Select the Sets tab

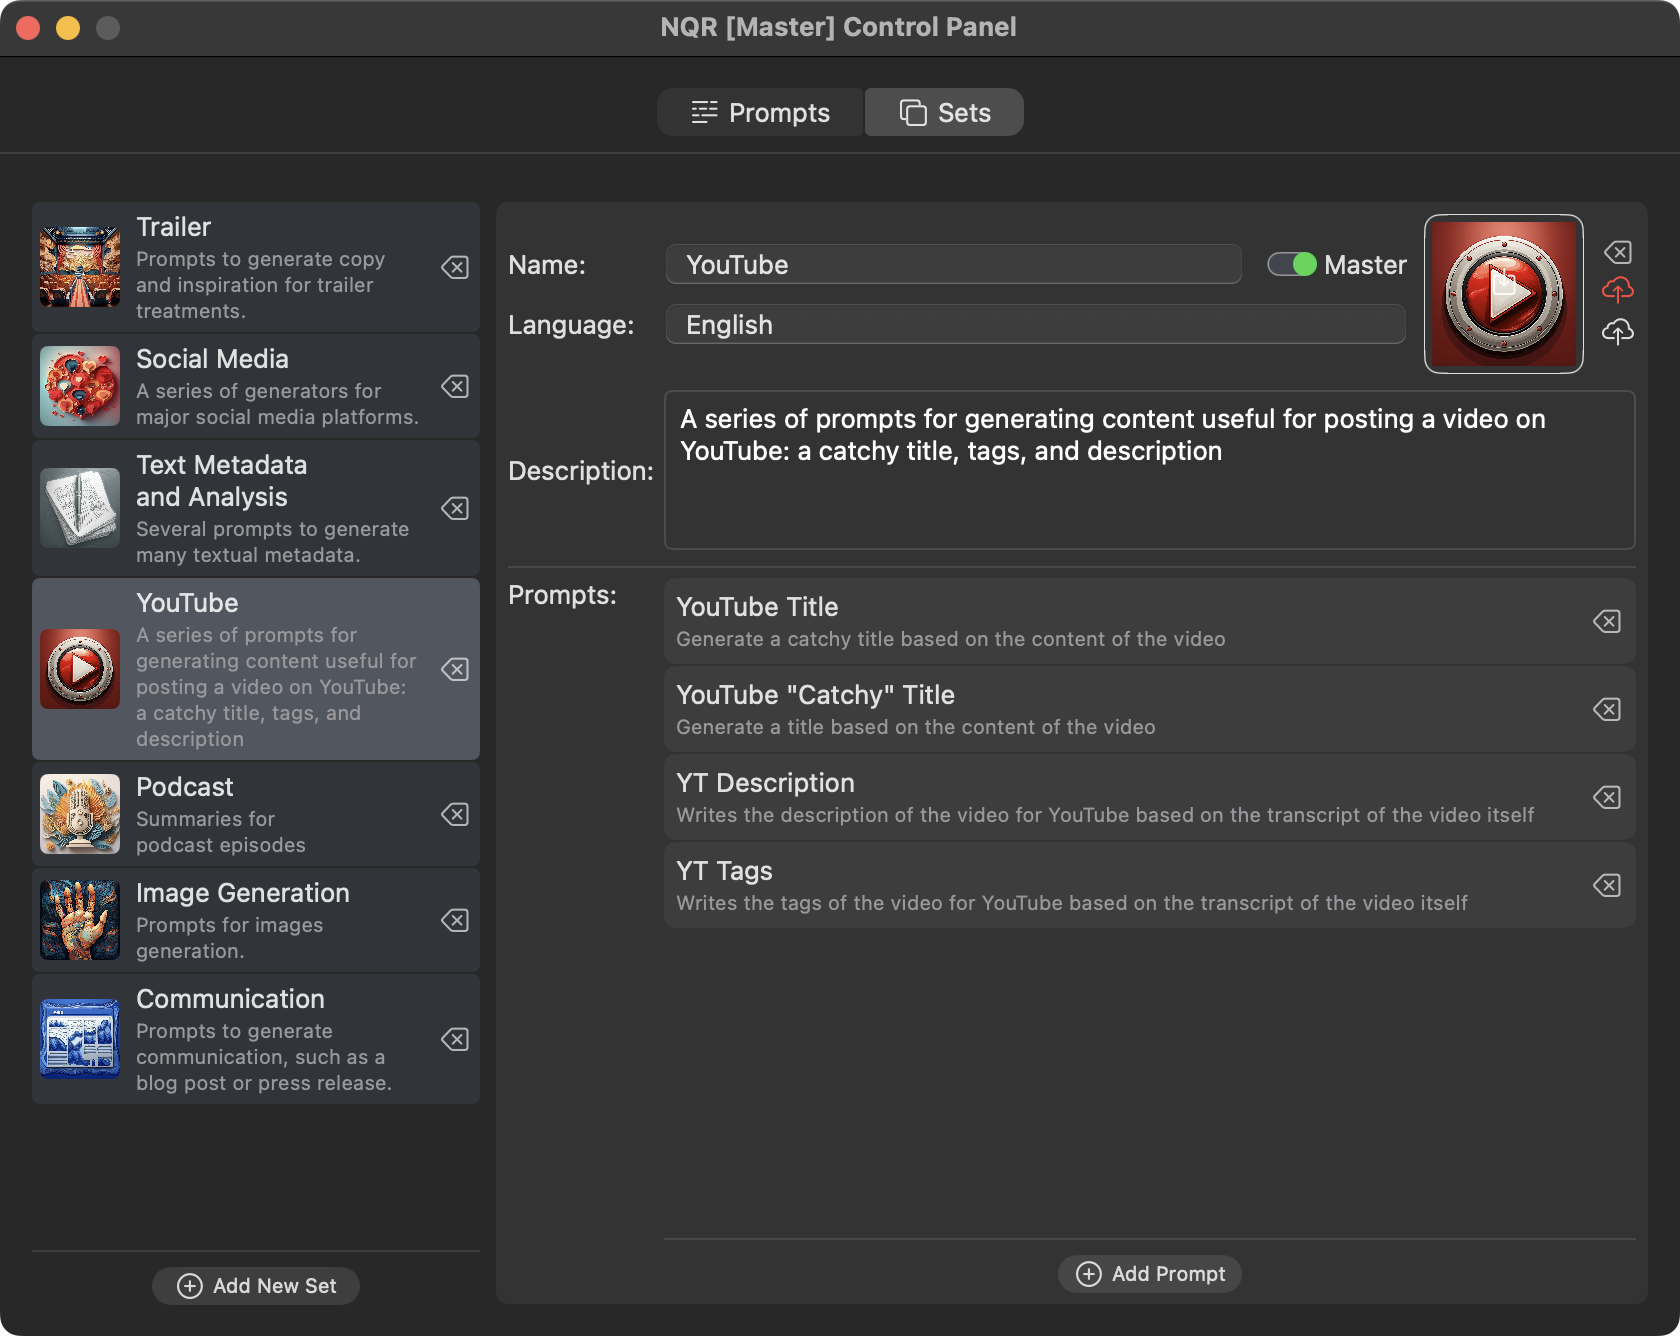(944, 113)
